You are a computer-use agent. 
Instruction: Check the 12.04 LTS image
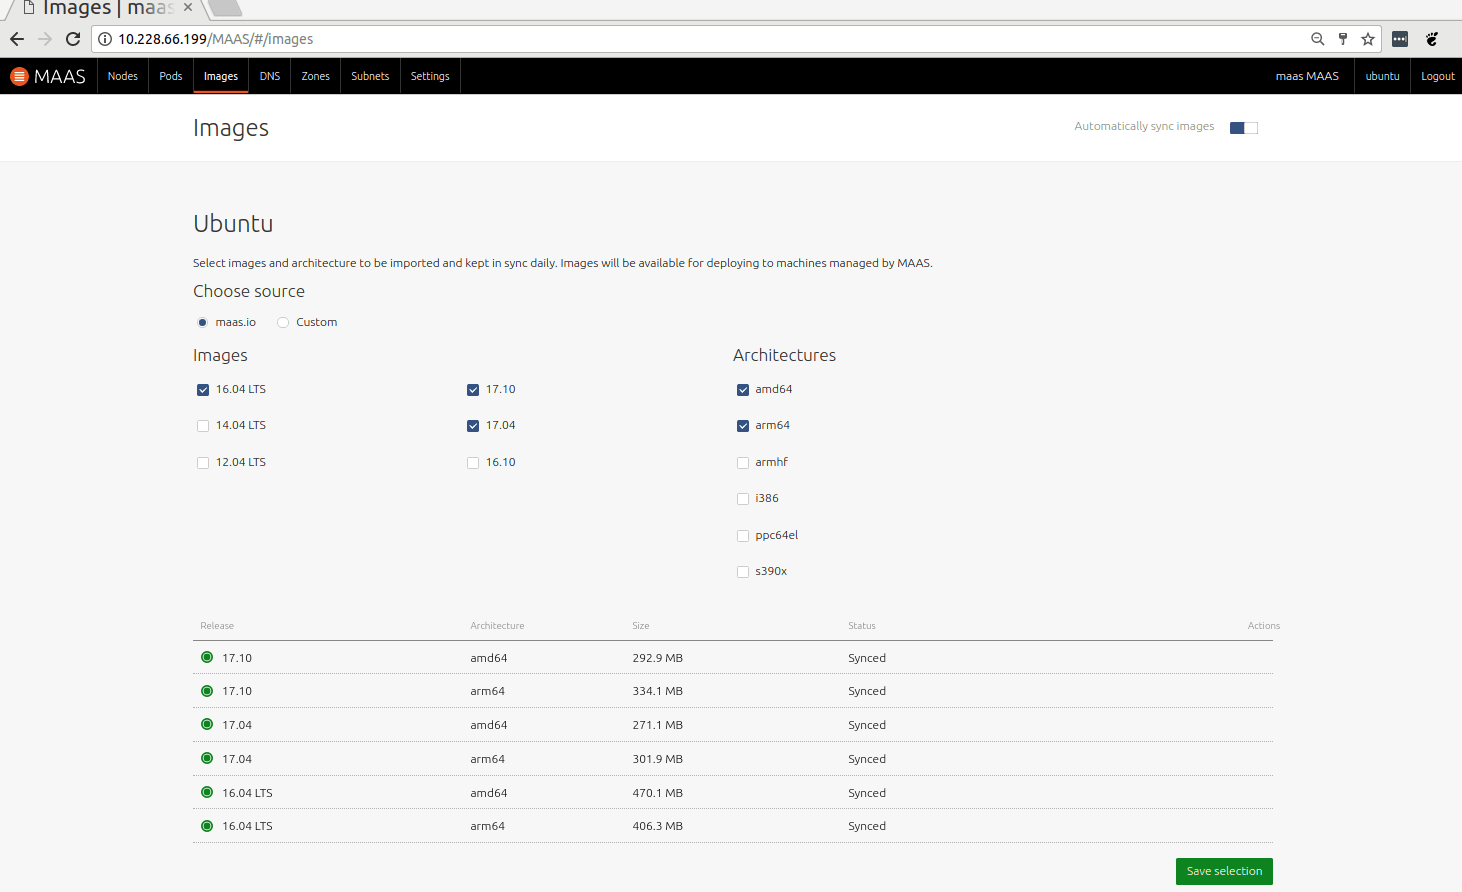pos(203,463)
